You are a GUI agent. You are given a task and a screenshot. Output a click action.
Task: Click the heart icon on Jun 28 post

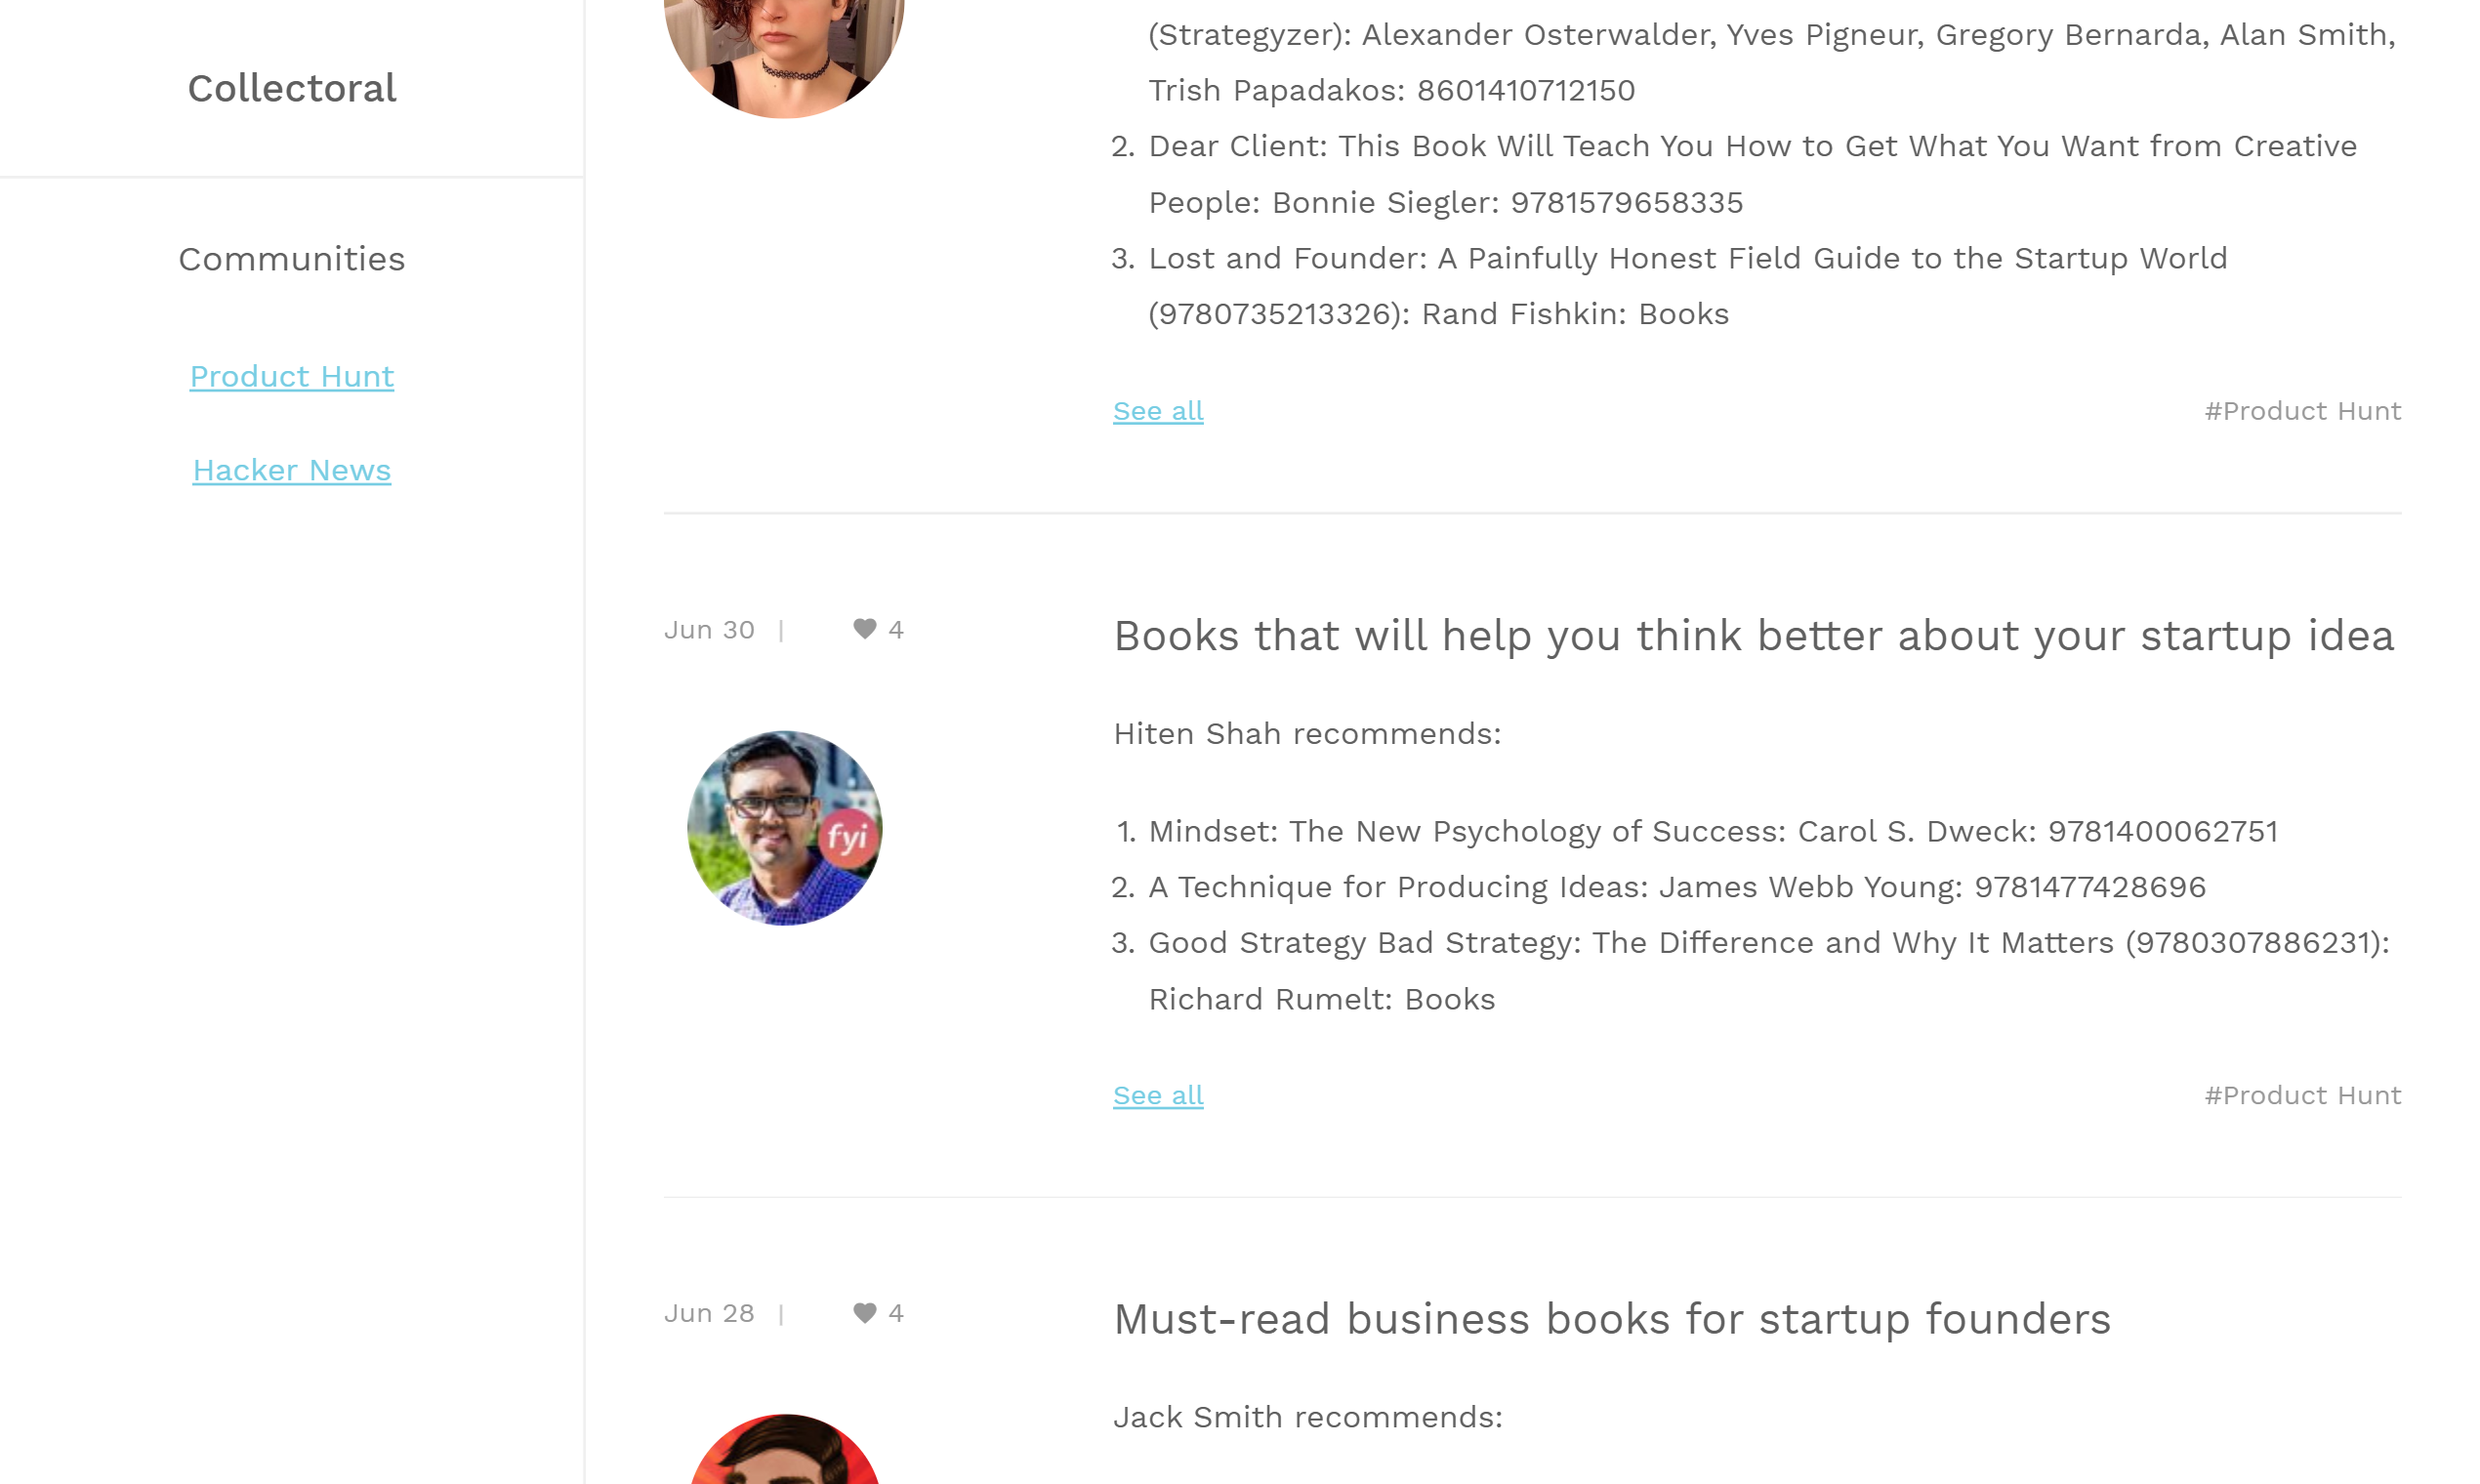point(864,1313)
